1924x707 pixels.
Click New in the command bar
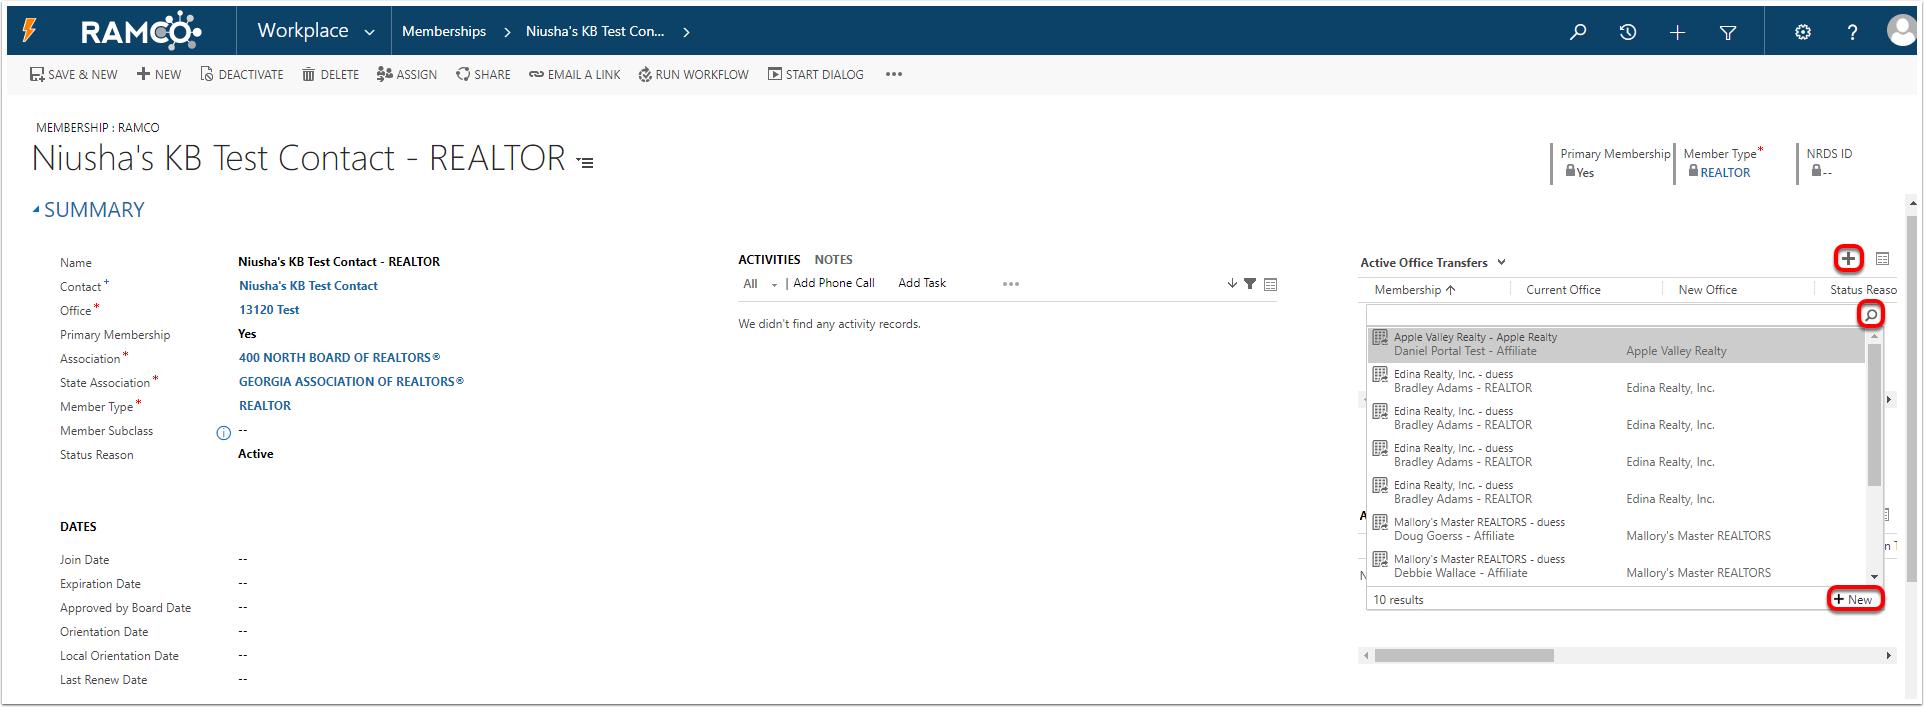159,74
